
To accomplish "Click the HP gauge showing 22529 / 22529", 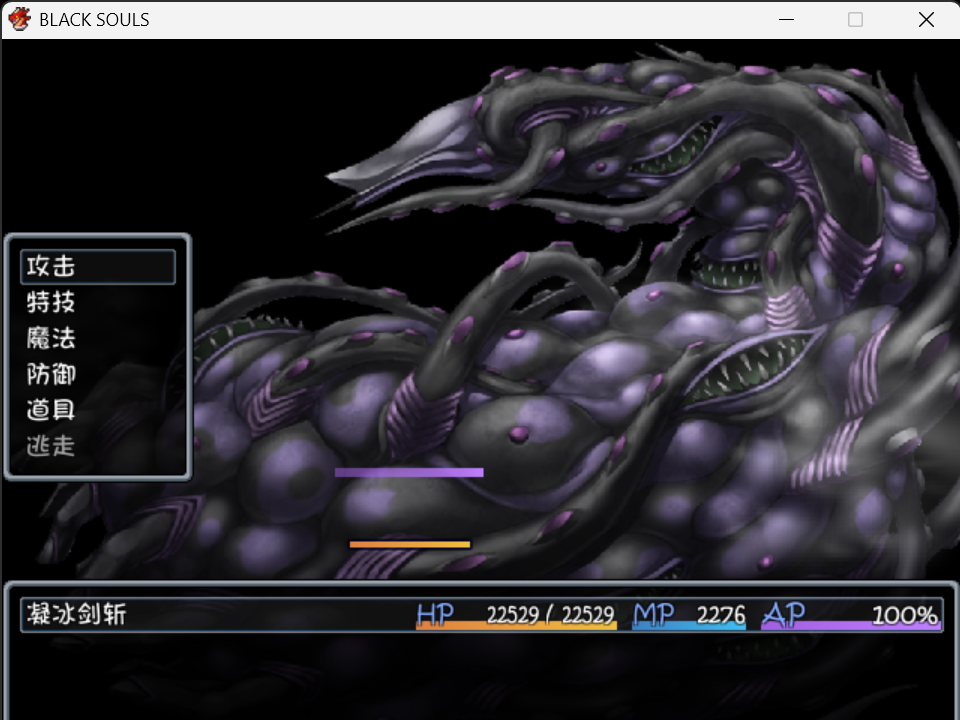I will click(516, 615).
